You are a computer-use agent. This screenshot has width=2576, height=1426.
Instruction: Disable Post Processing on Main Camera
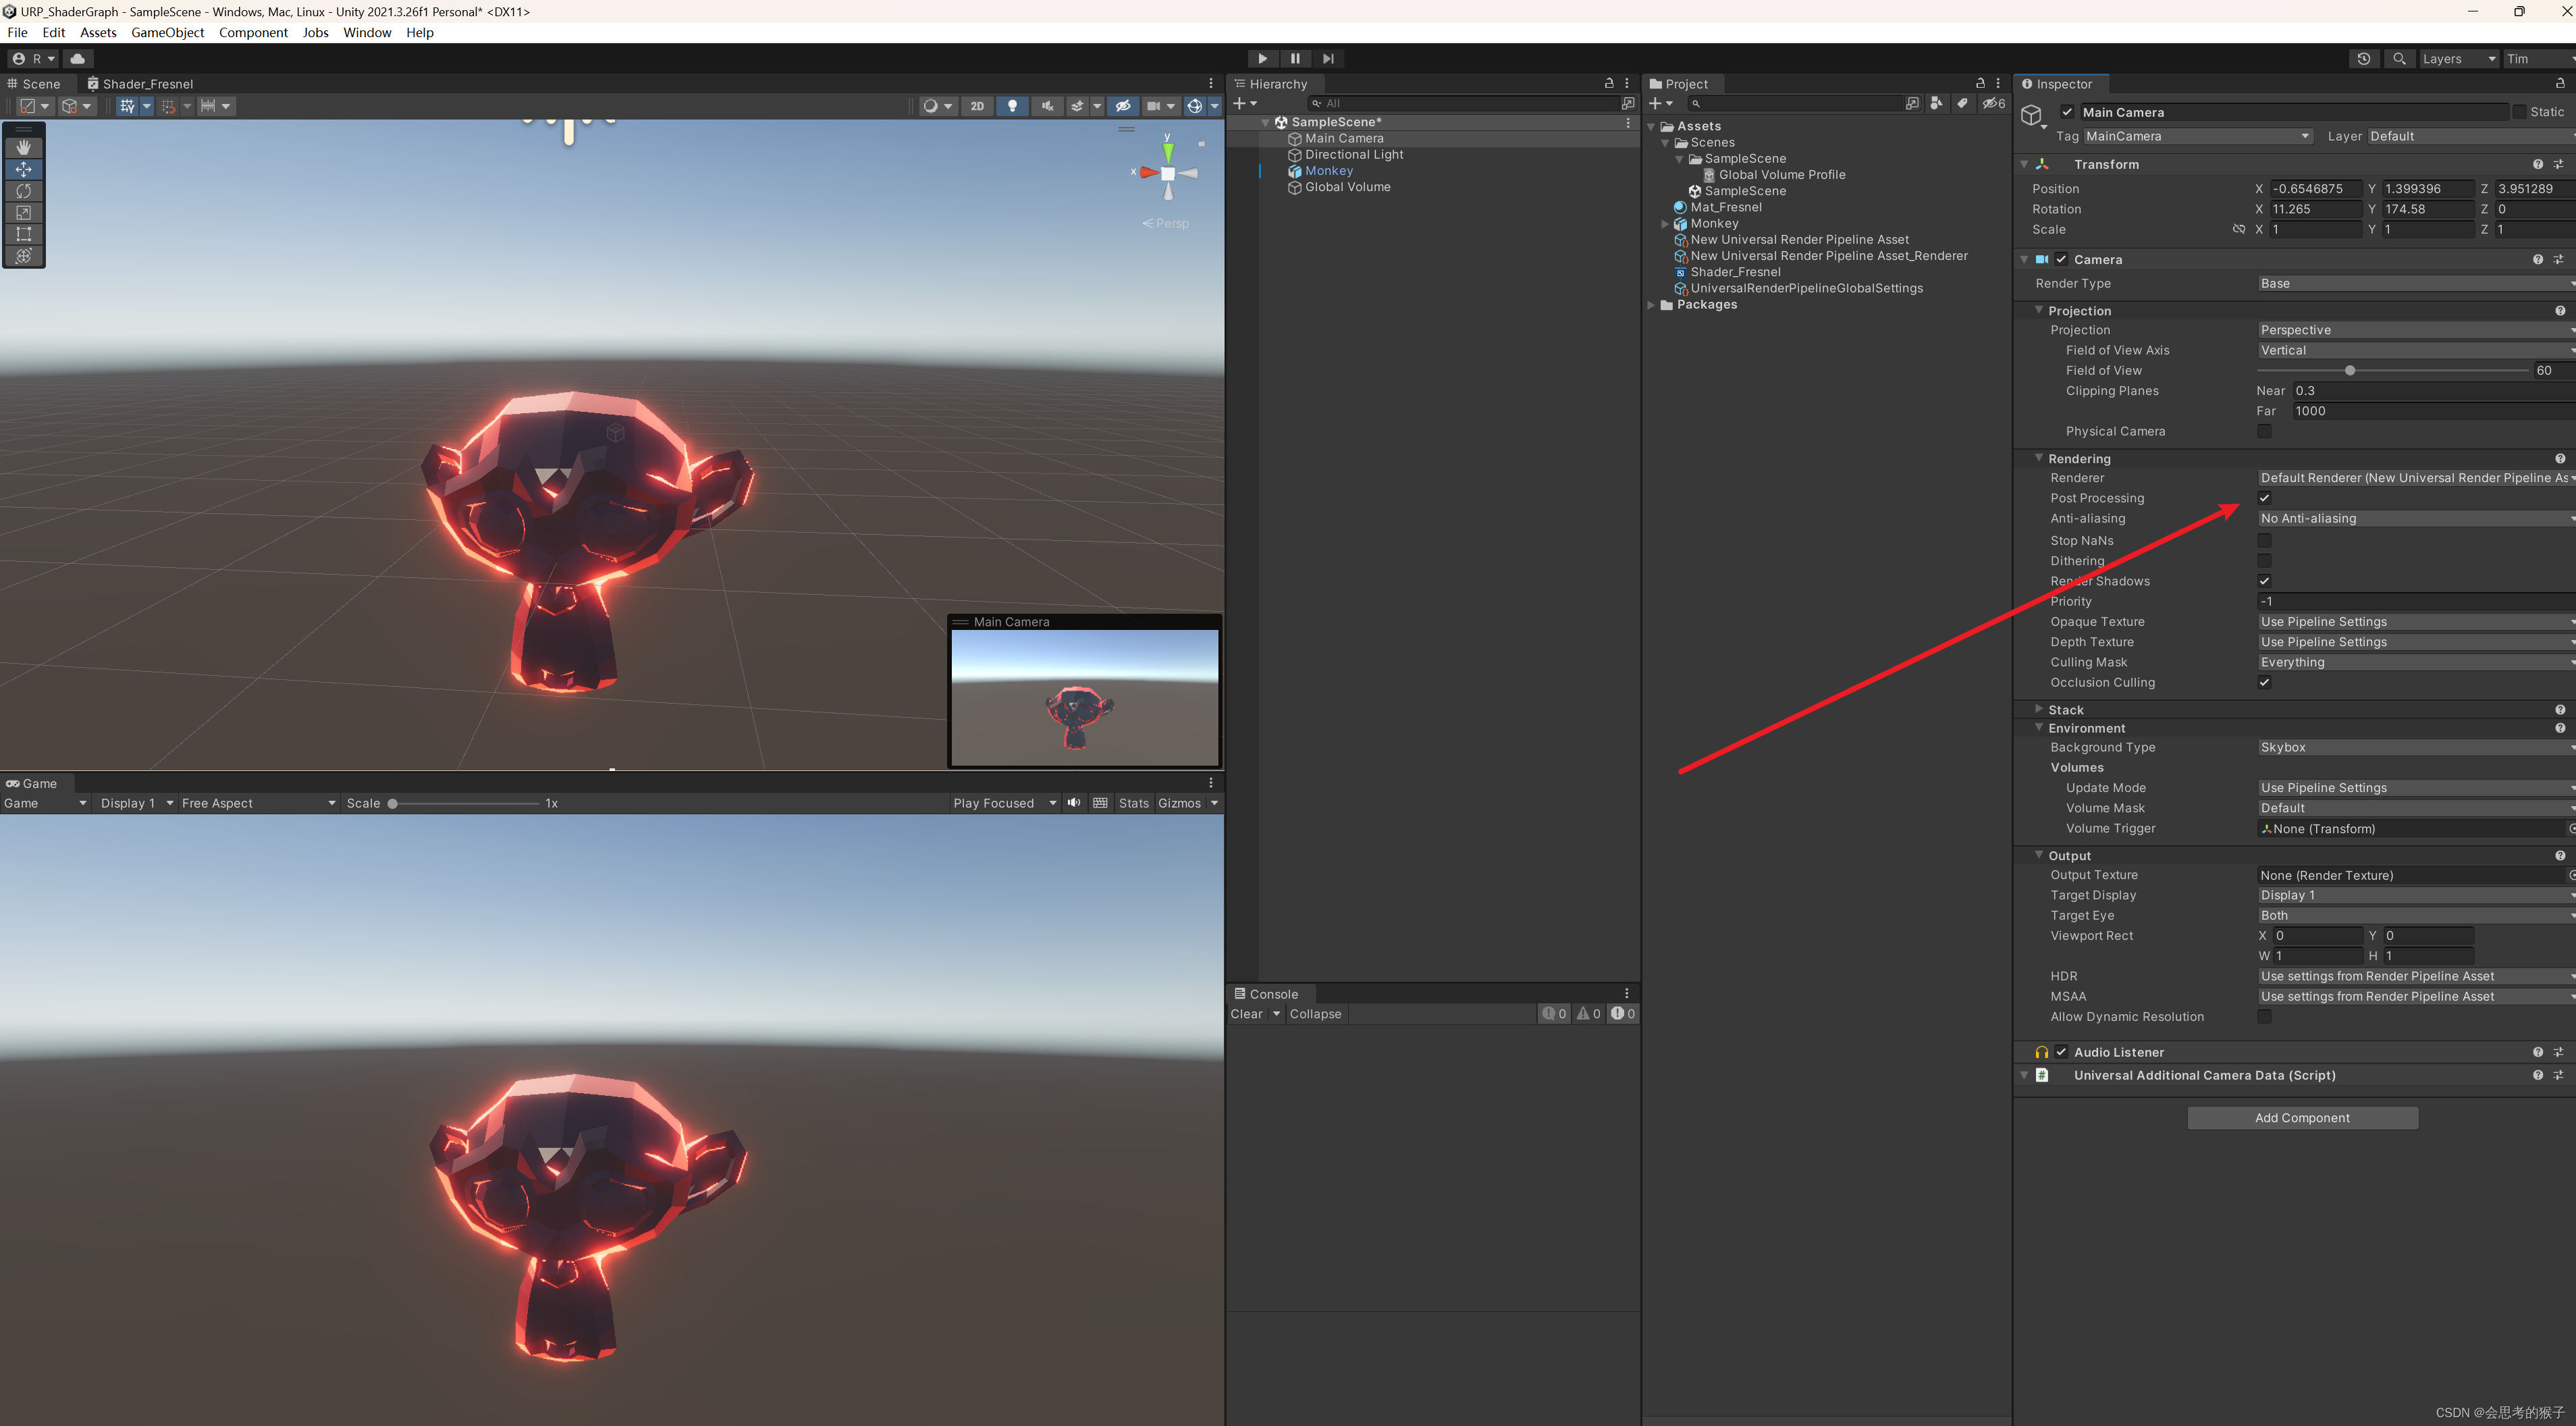coord(2265,497)
